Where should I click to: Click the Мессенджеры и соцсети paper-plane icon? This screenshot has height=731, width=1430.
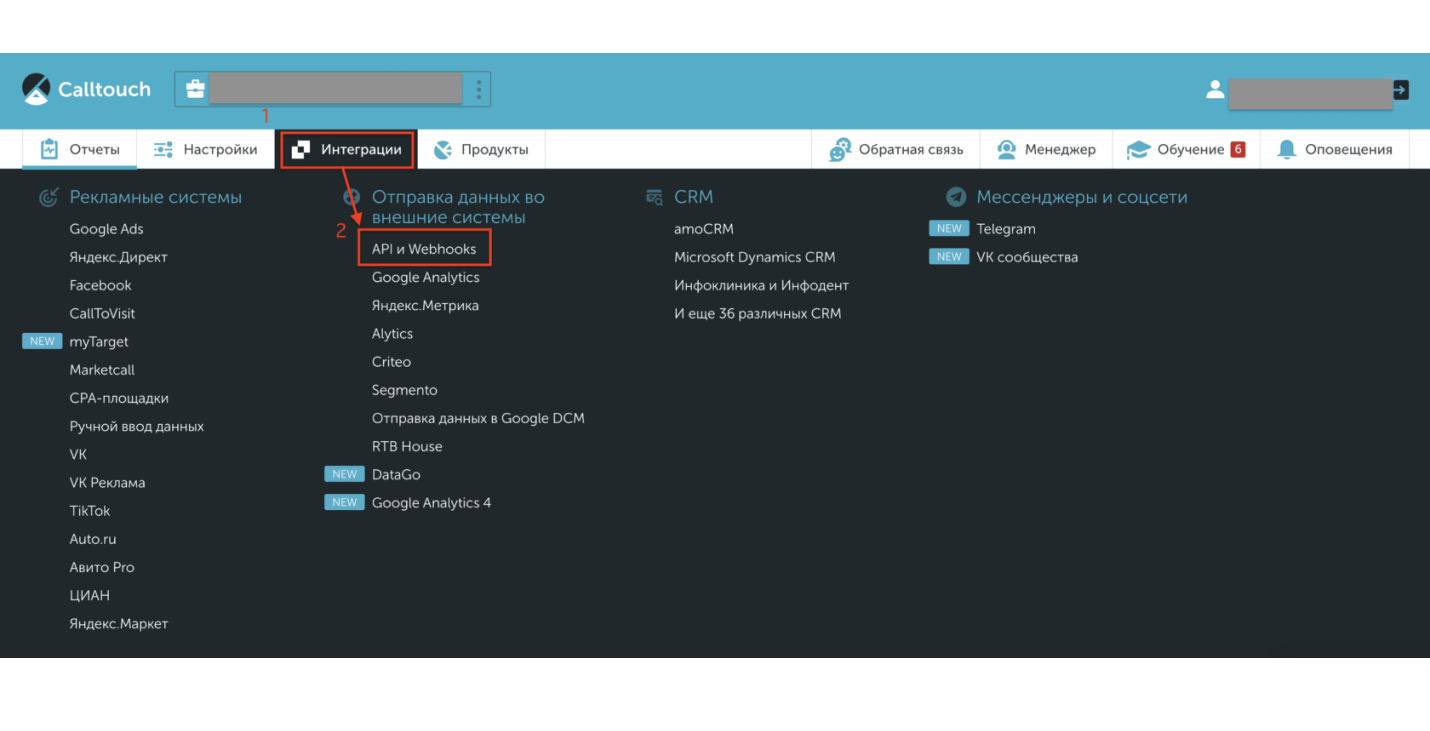click(956, 198)
